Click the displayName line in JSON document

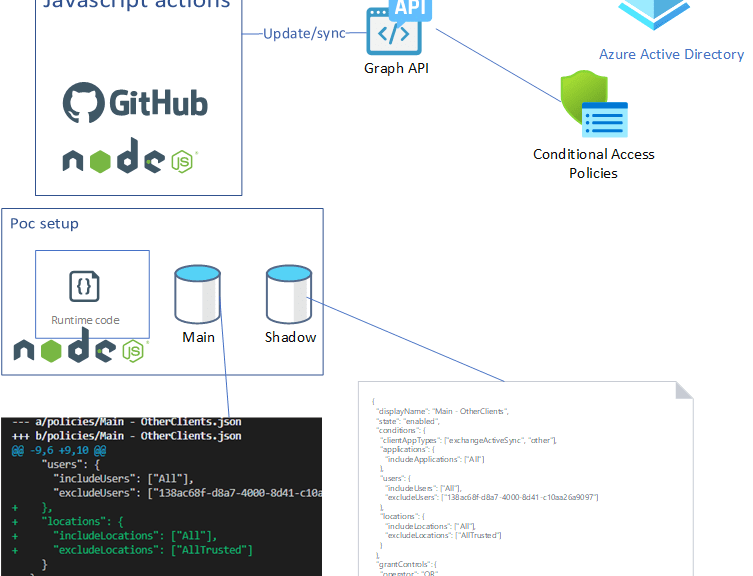pos(441,411)
